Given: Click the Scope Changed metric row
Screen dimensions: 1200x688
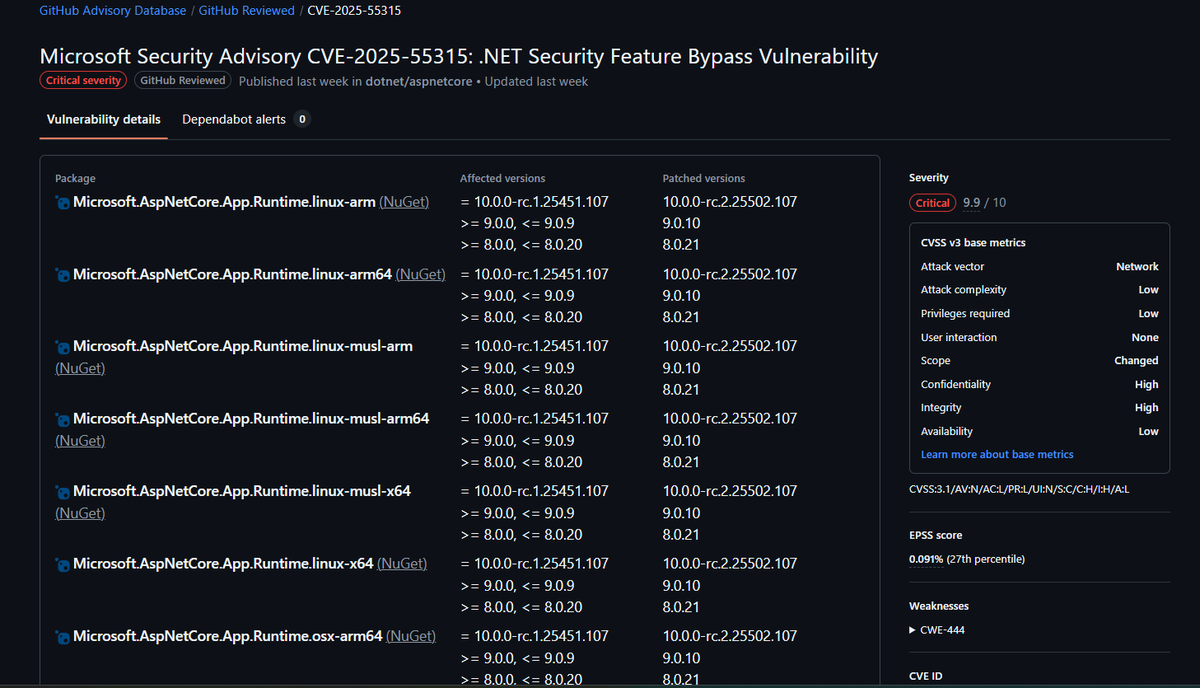Looking at the screenshot, I should [1040, 361].
